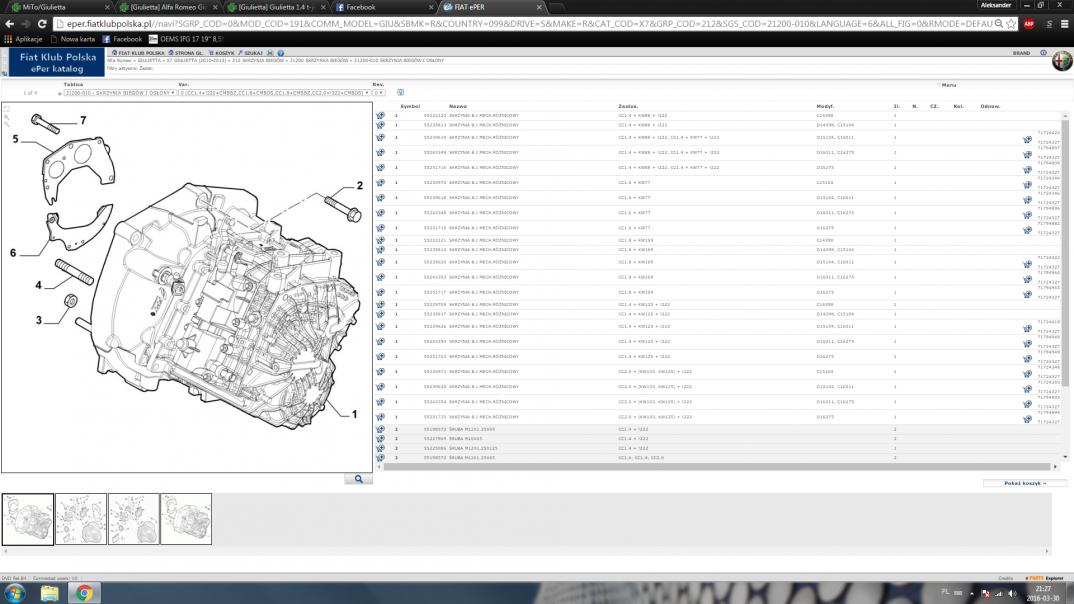Open the Chrome menu icon
Screen dimensions: 1074x604
click(1064, 24)
